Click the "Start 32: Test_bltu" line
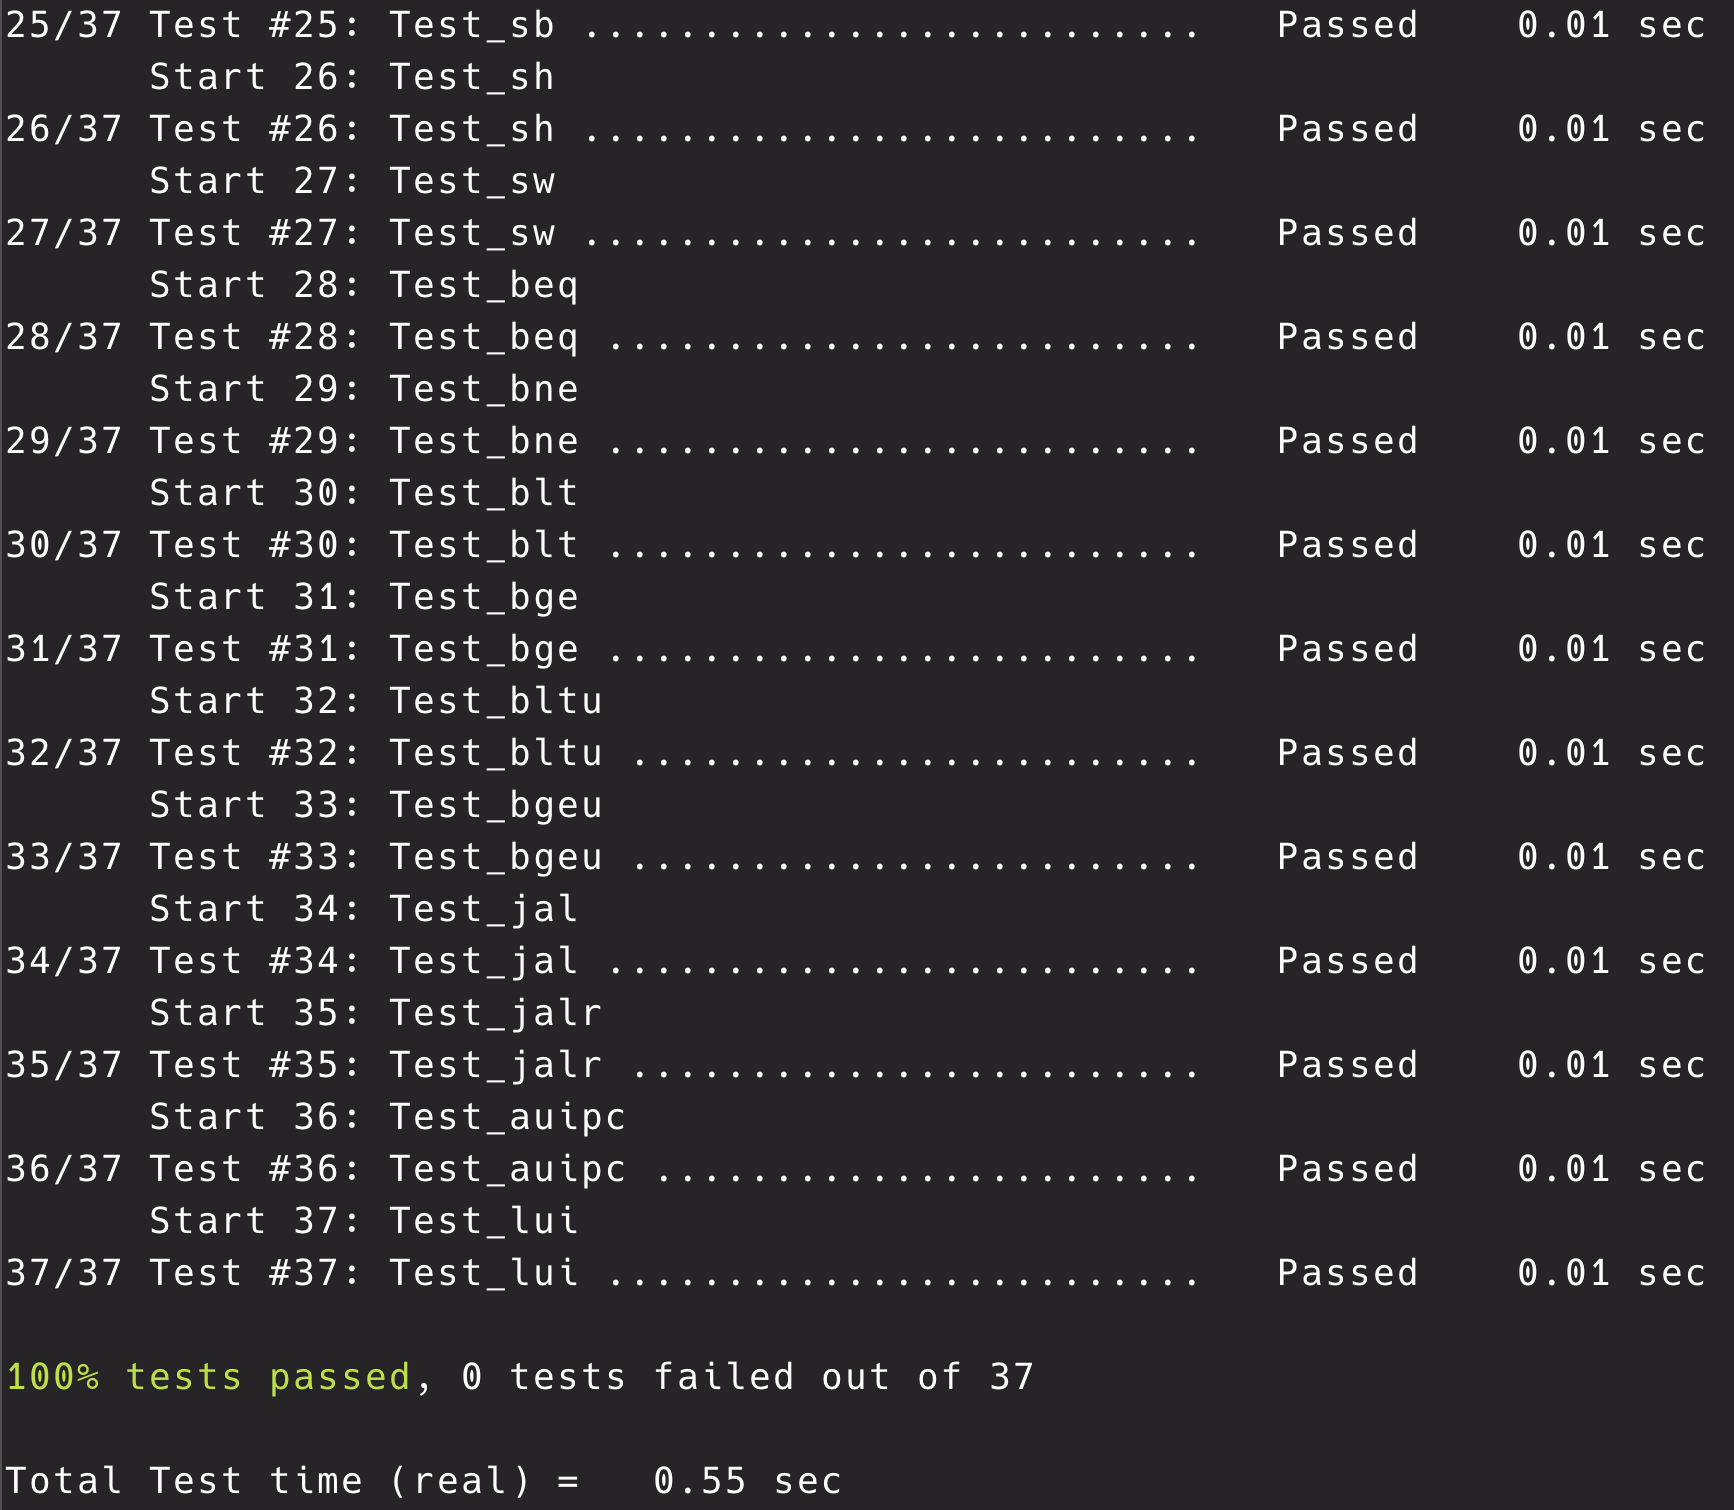 [375, 701]
